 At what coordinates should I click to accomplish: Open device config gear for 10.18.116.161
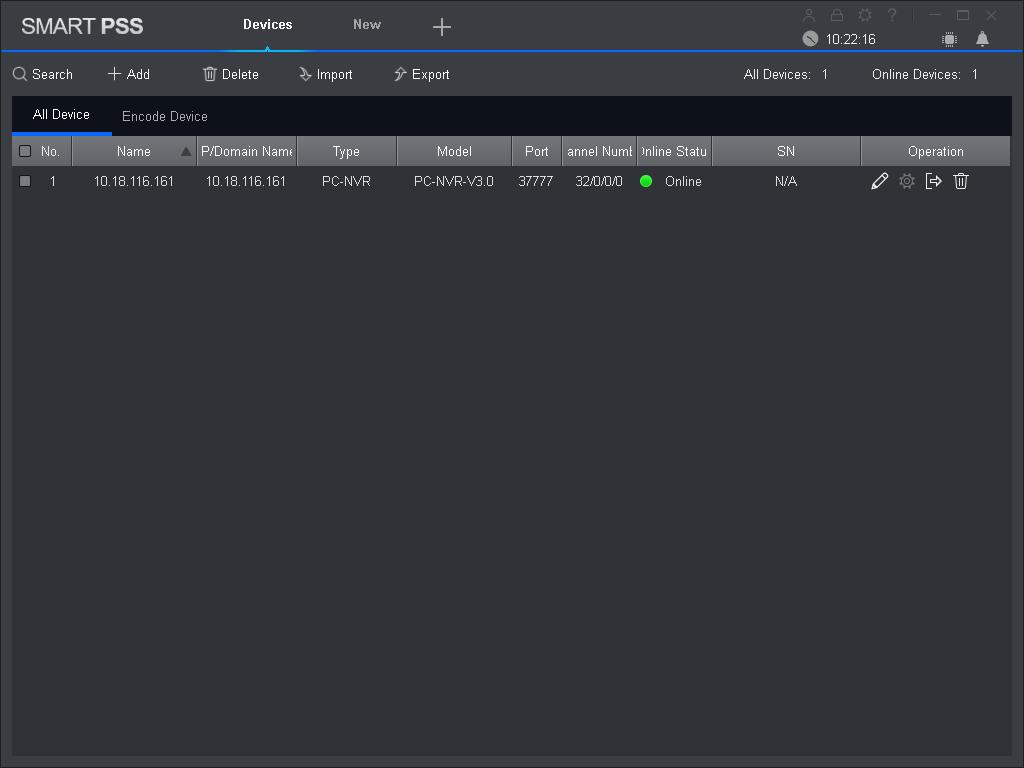906,181
